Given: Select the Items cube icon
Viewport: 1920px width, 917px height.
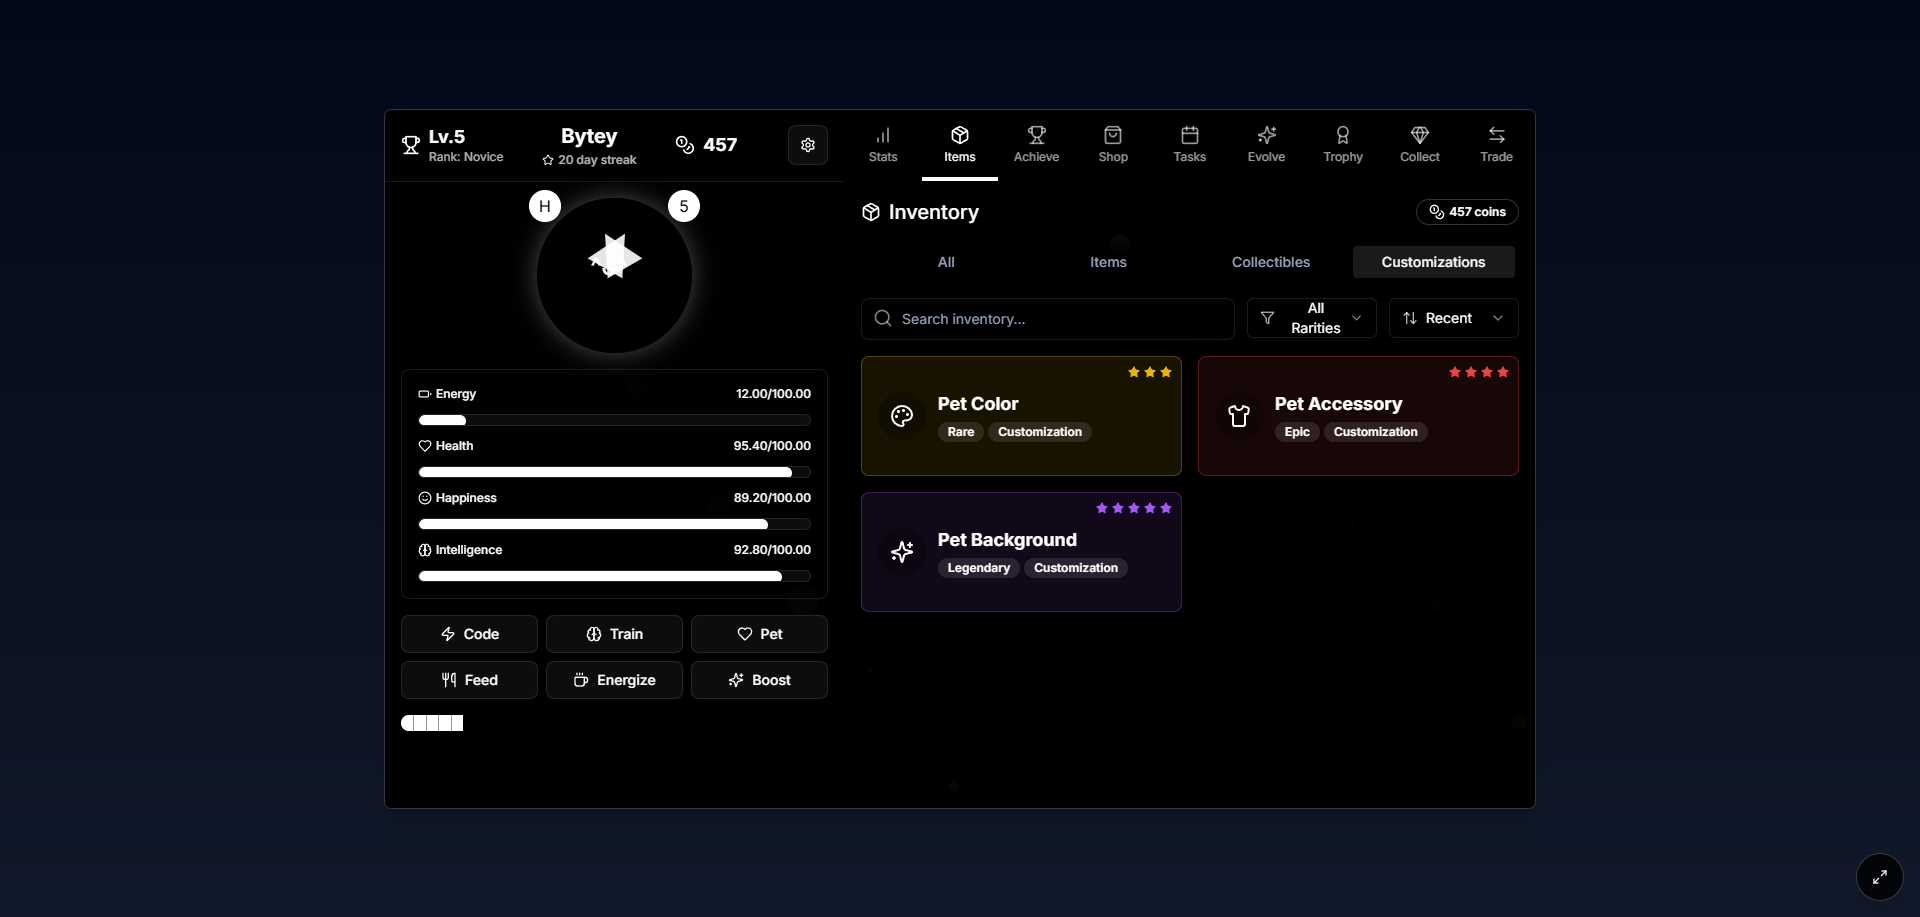Looking at the screenshot, I should 959,144.
